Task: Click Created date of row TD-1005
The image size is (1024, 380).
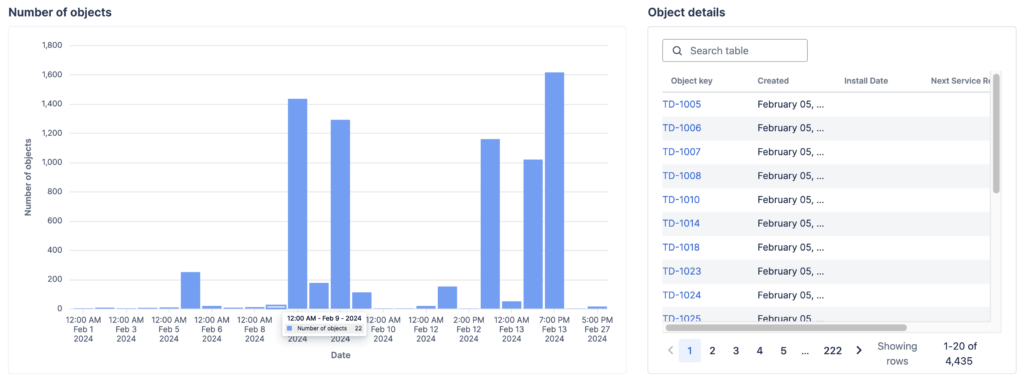Action: point(790,104)
